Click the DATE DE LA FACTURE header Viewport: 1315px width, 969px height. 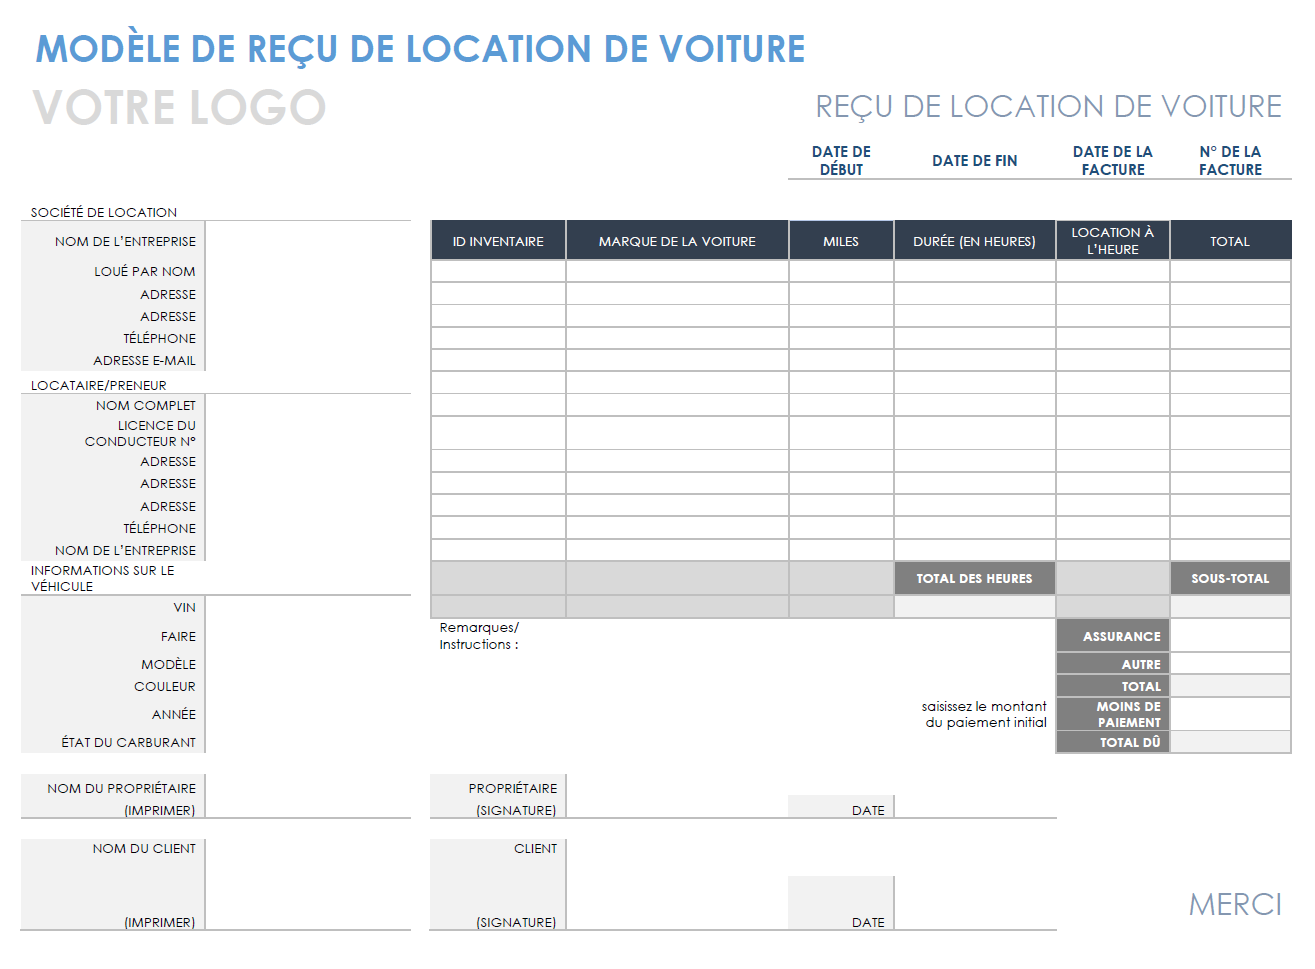[1112, 160]
